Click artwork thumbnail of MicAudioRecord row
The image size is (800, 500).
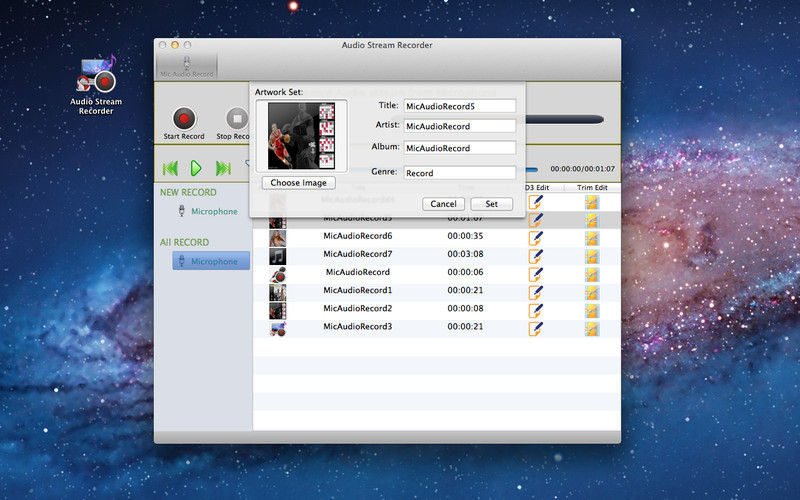(278, 274)
